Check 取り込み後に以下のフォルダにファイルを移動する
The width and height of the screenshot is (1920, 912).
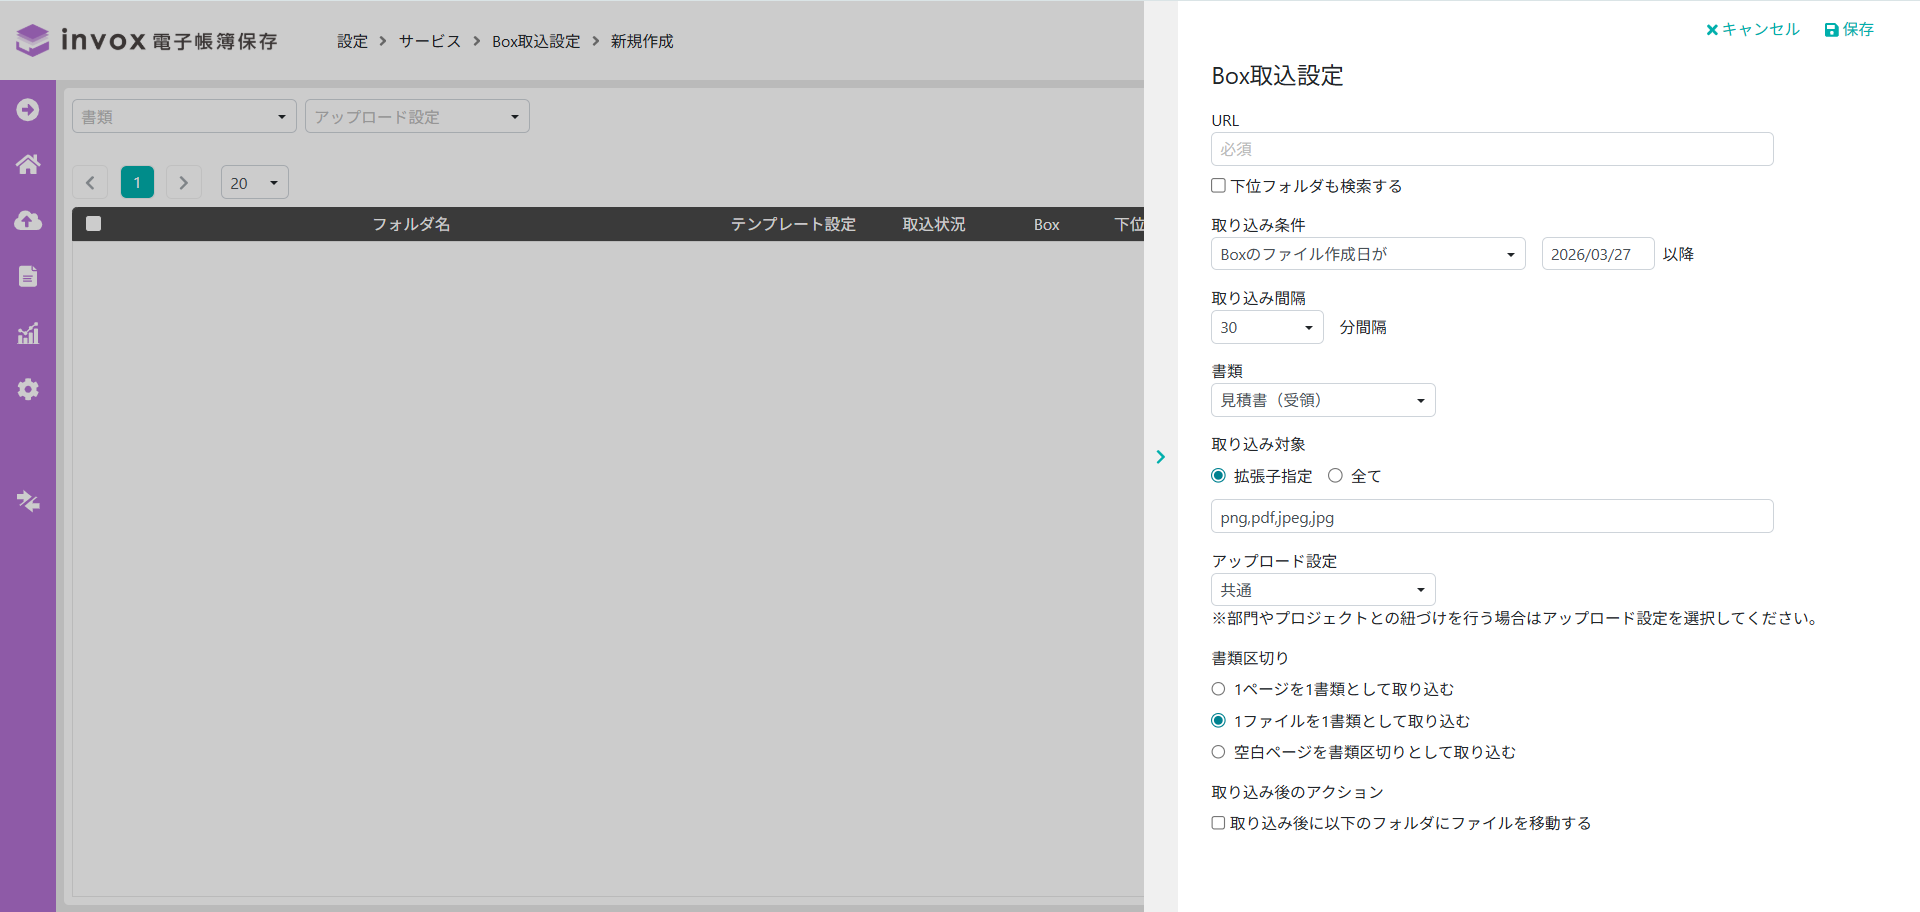tap(1218, 823)
